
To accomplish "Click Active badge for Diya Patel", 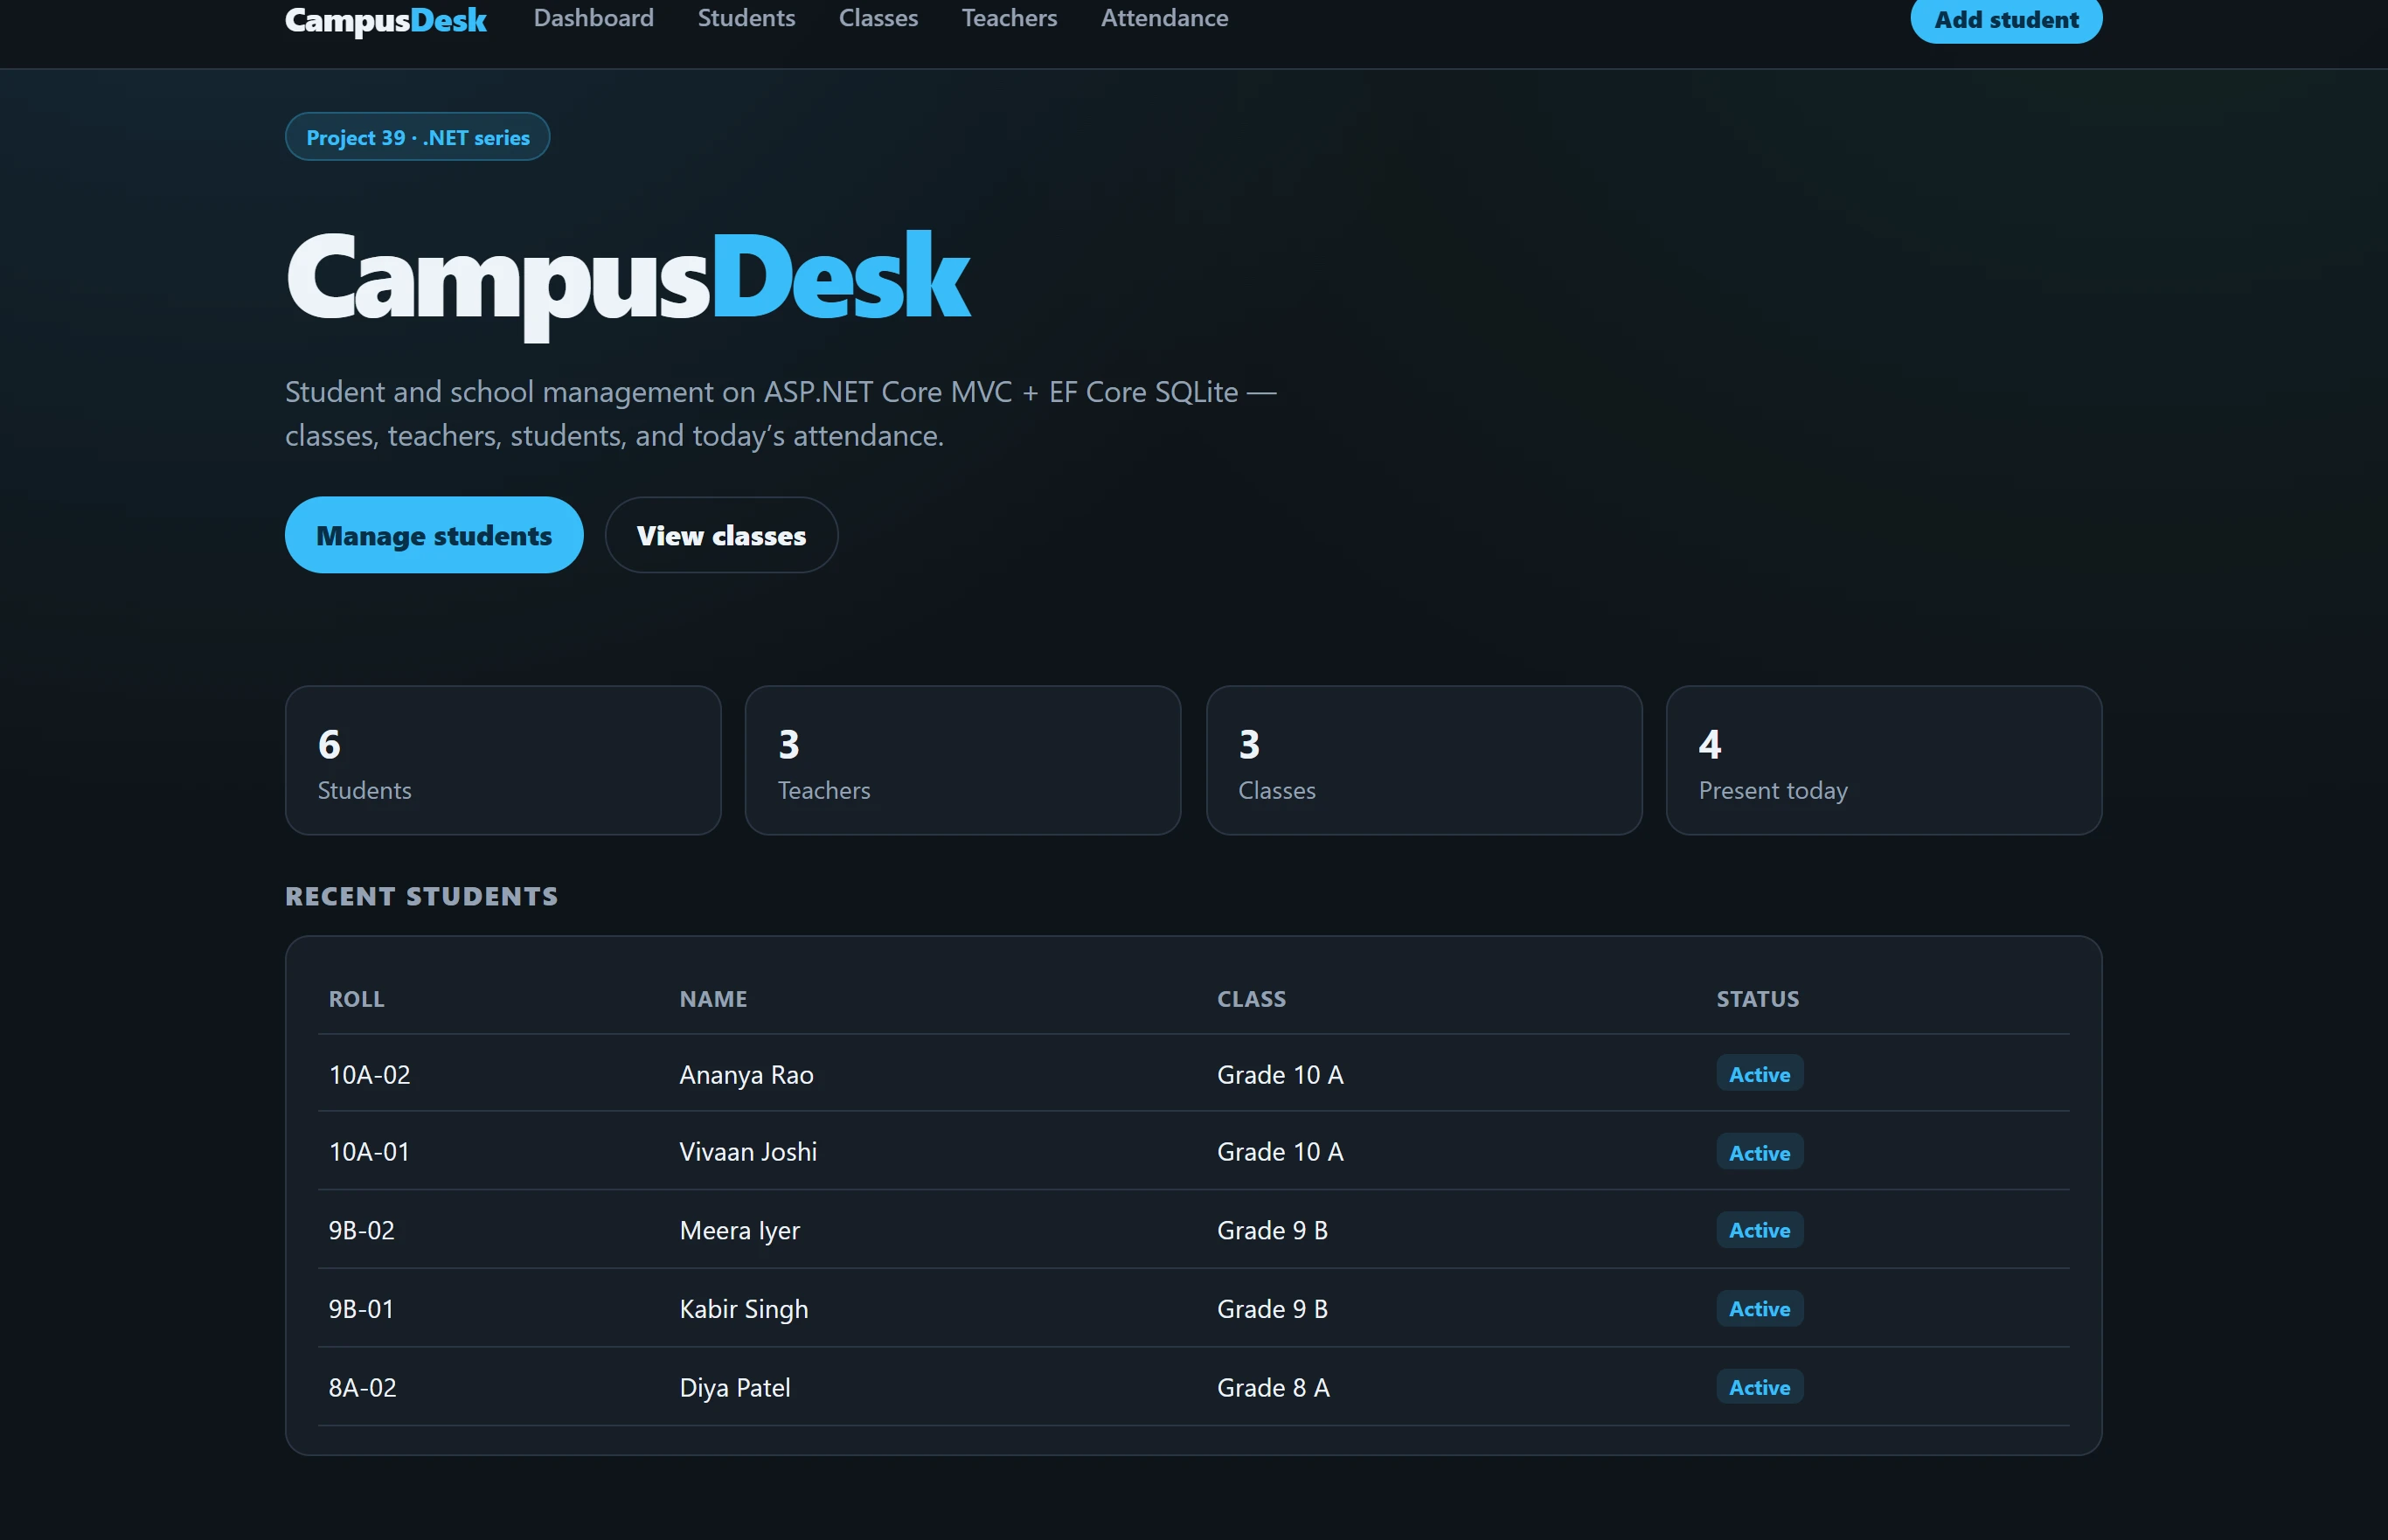I will 1759,1387.
